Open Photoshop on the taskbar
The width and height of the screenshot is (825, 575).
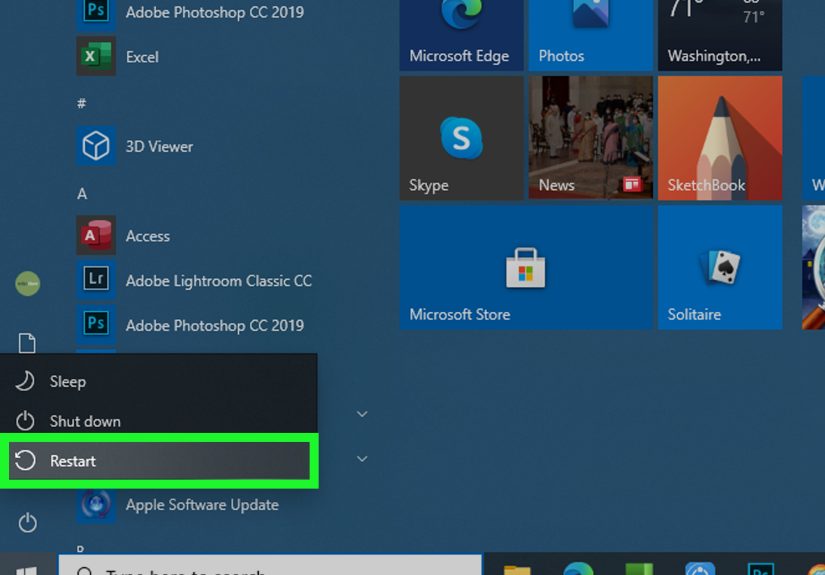click(761, 568)
